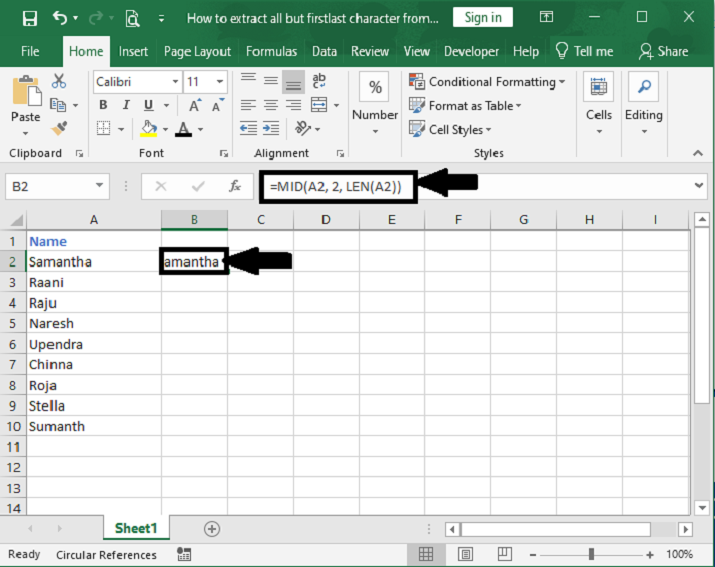Viewport: 715px width, 567px height.
Task: Open the Name Box dropdown arrow
Action: click(100, 186)
